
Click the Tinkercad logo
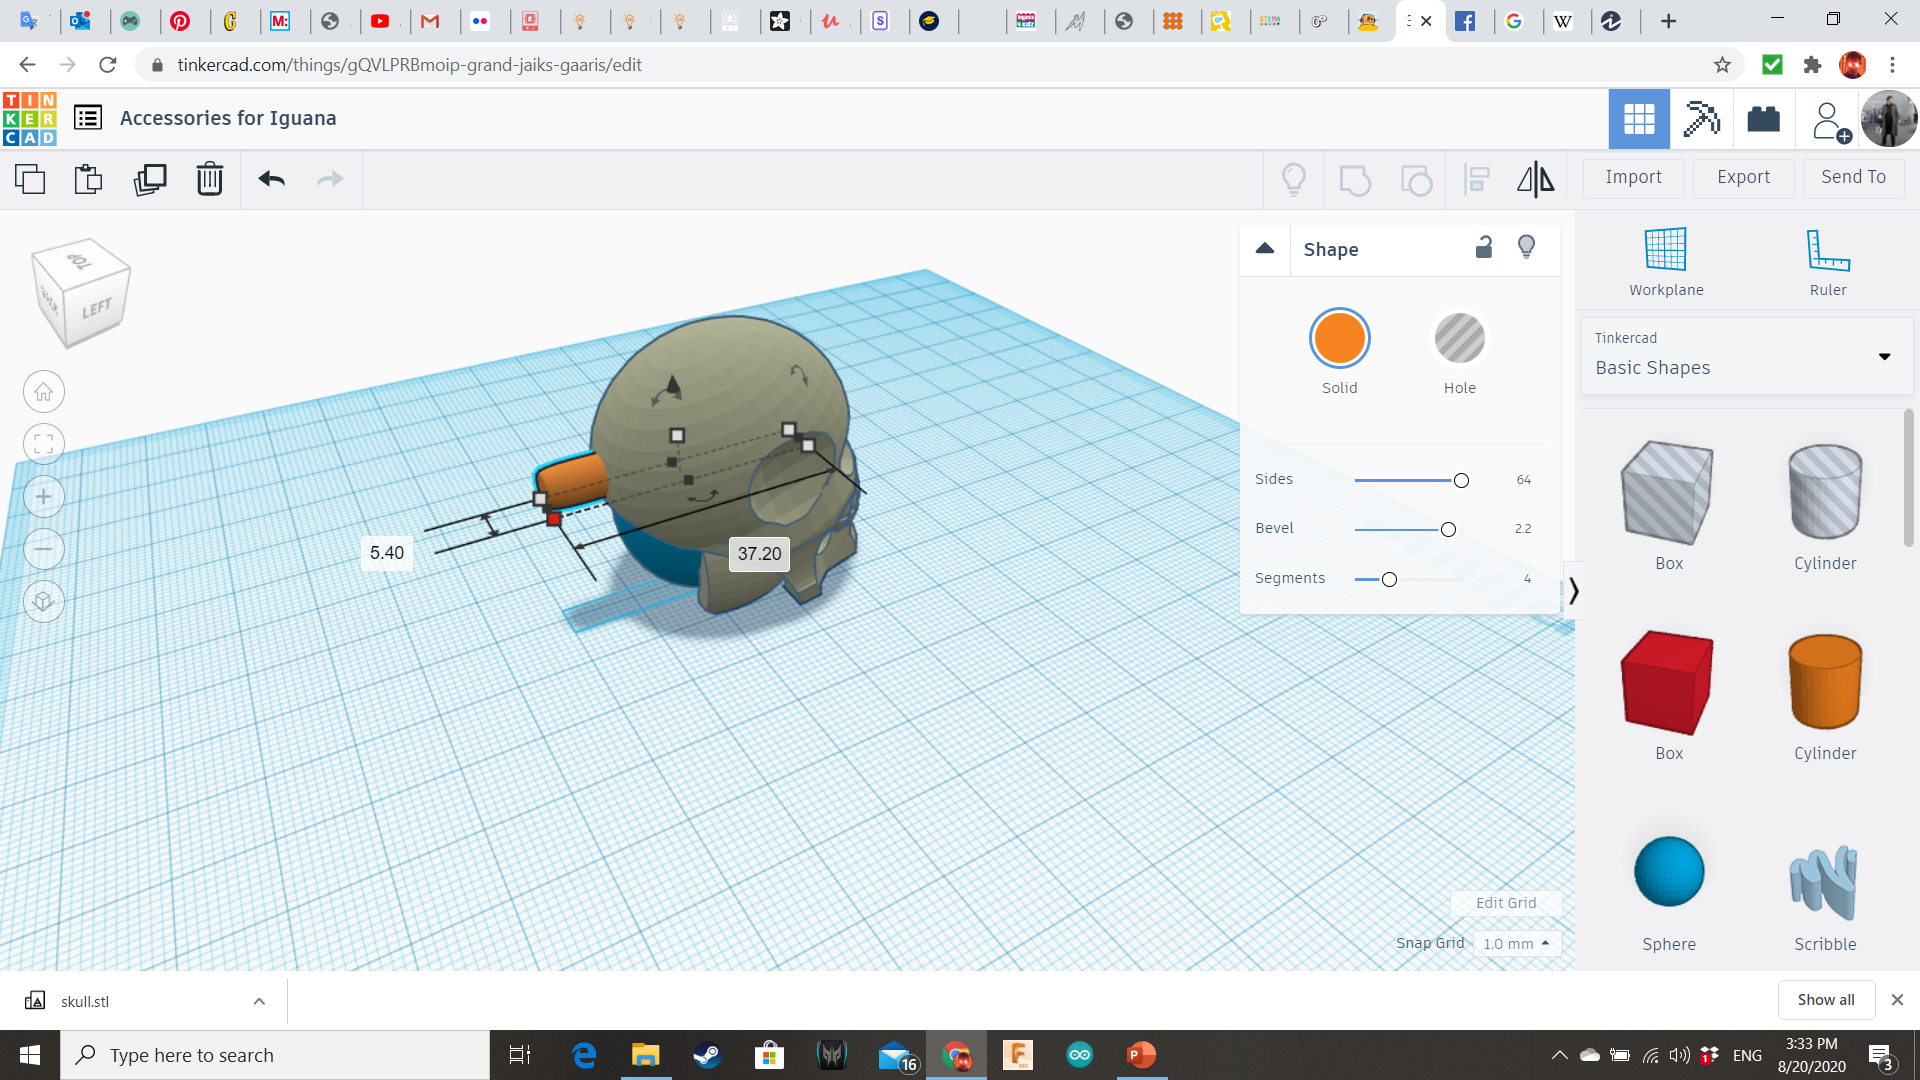(29, 118)
